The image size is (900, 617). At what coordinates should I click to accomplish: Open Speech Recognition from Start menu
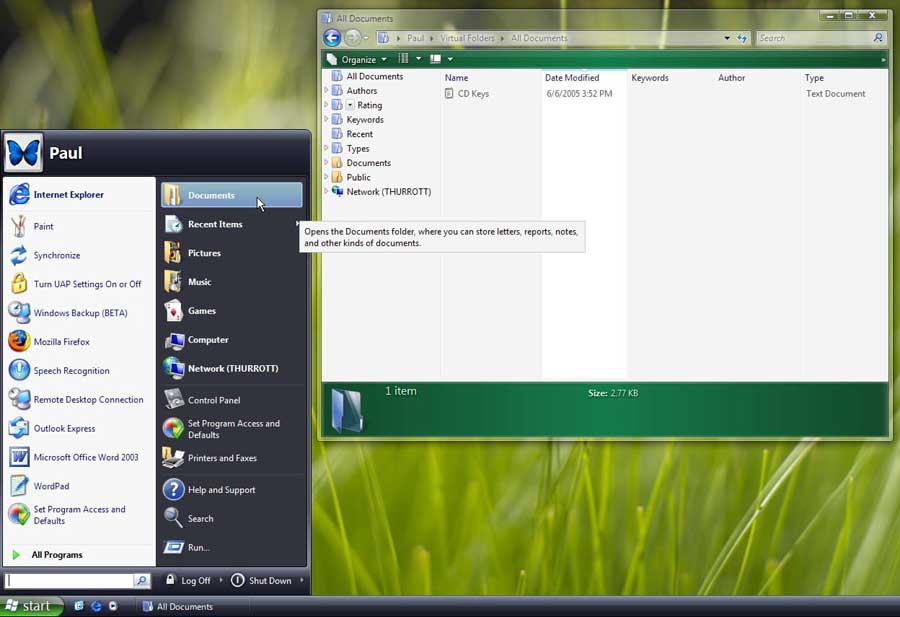pyautogui.click(x=71, y=371)
